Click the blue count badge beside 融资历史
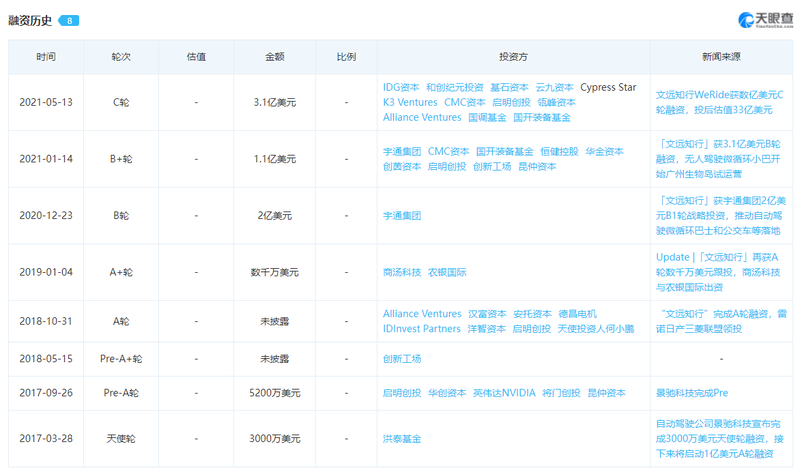The height and width of the screenshot is (470, 800). (69, 21)
